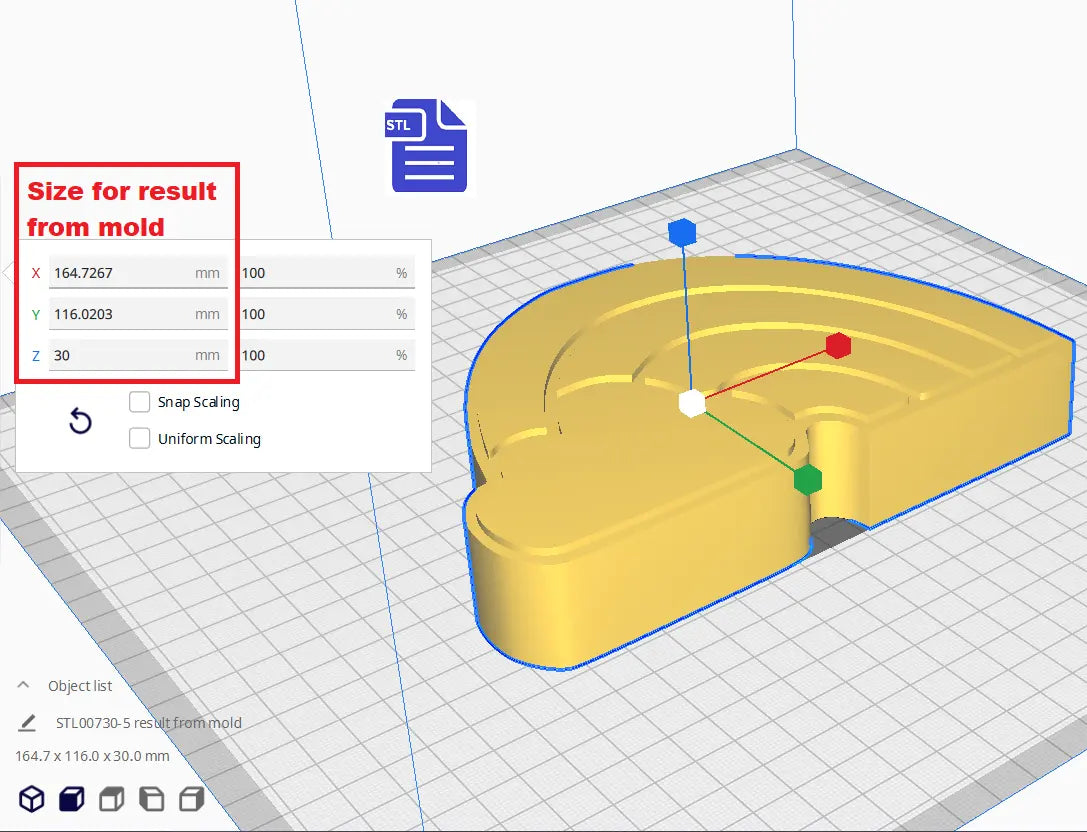The height and width of the screenshot is (832, 1087).
Task: Switch to the 3D perspective view cube icon
Action: pos(32,799)
